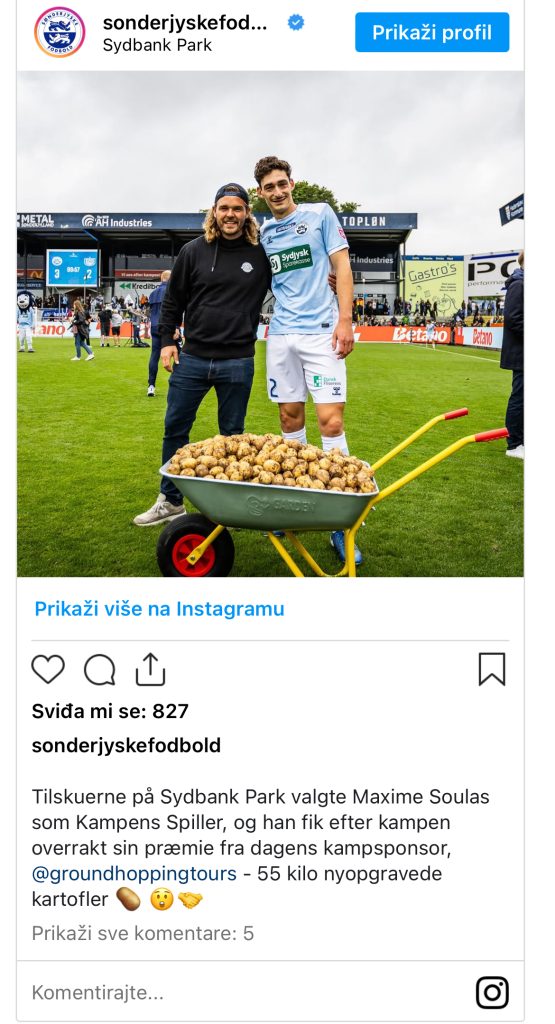Click the potato emoji in caption
The height and width of the screenshot is (1024, 555).
tap(129, 899)
